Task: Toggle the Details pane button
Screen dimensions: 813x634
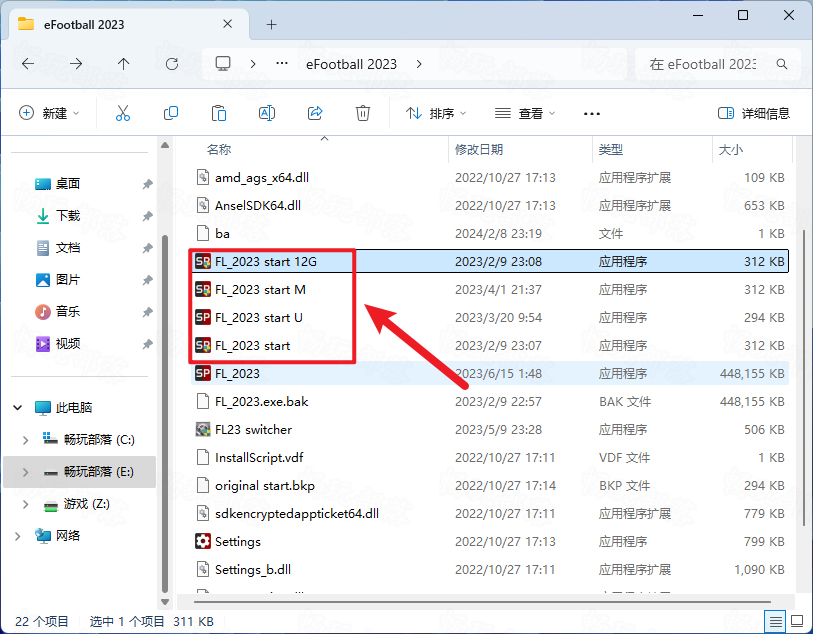Action: coord(753,113)
